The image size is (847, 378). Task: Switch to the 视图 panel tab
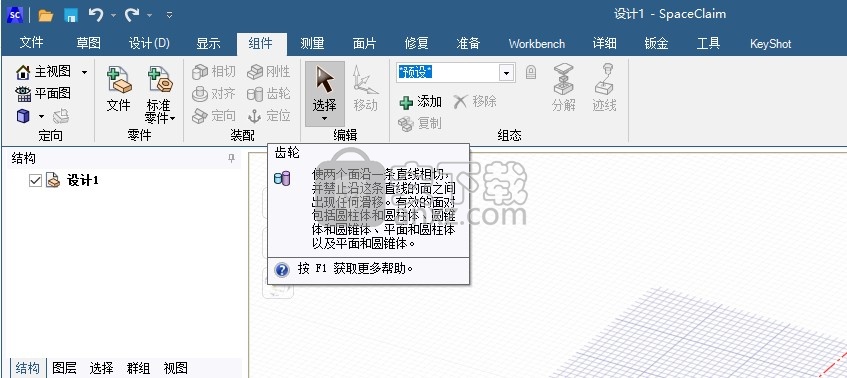pyautogui.click(x=175, y=368)
